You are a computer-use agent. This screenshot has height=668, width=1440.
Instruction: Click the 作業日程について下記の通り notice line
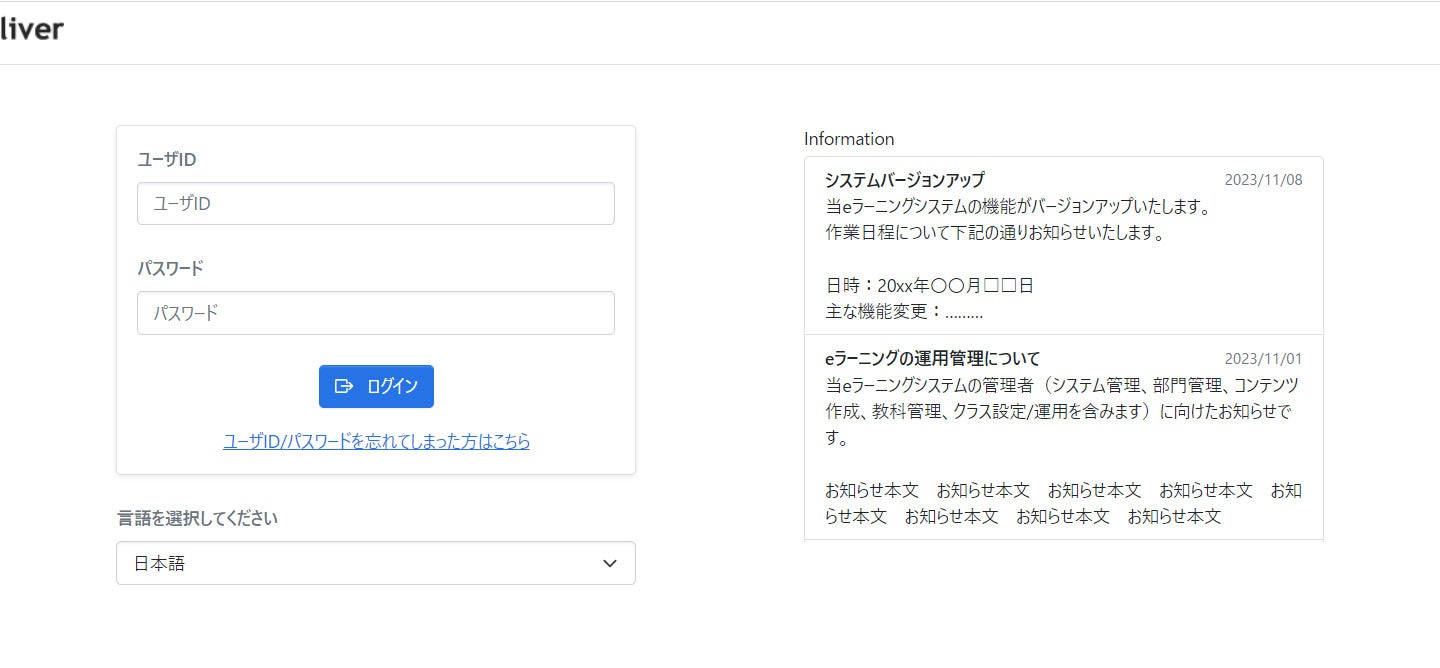coord(995,233)
